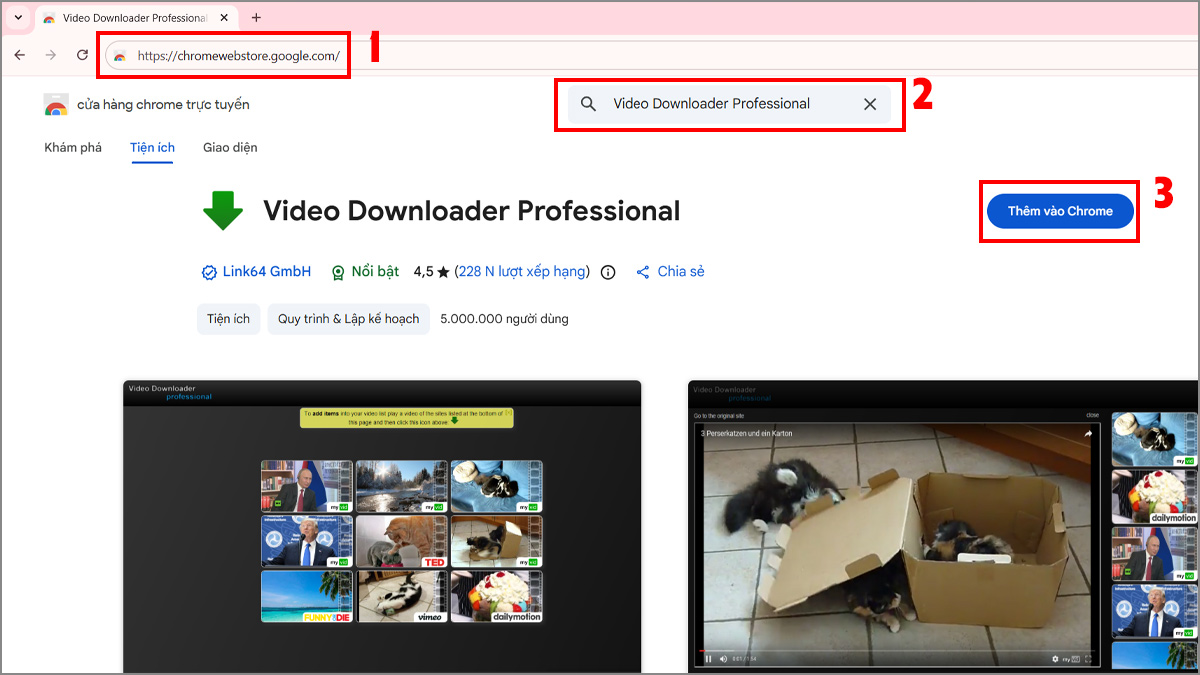The height and width of the screenshot is (675, 1200).
Task: Open the browser tab list chevron
Action: click(x=17, y=17)
